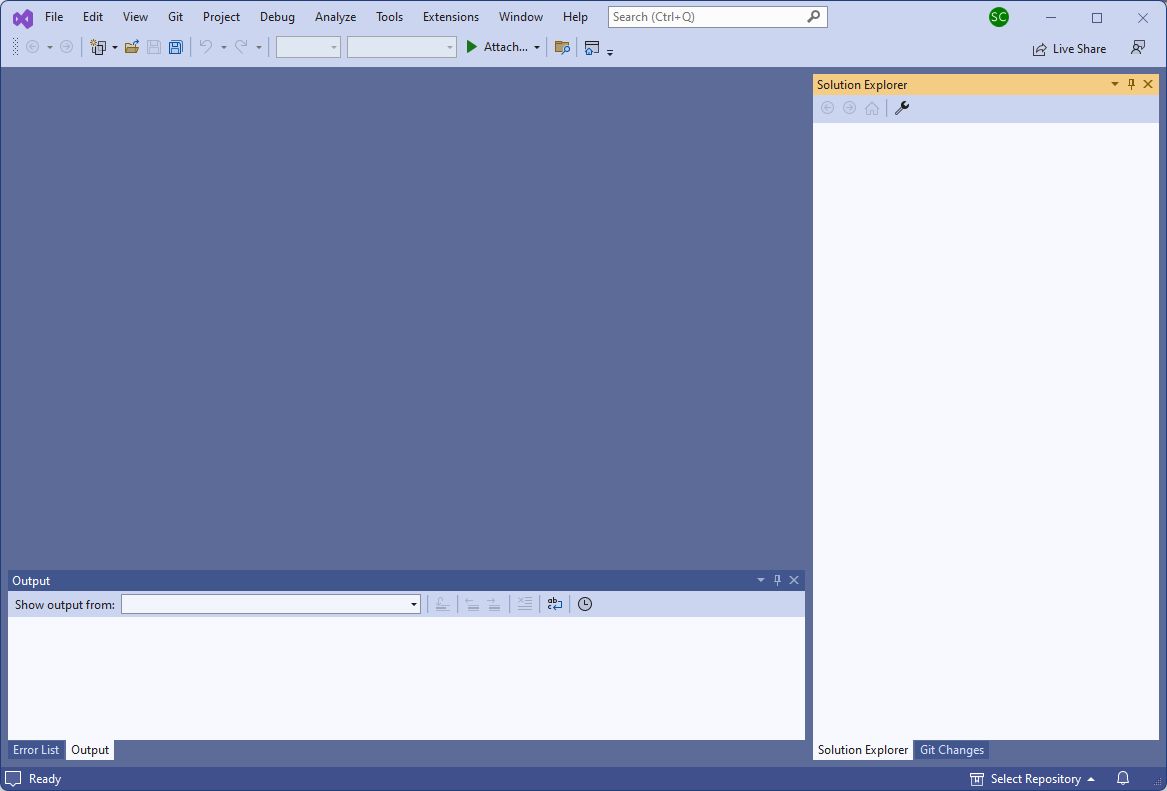
Task: Open the Solution Platforms combo box
Action: [x=402, y=47]
